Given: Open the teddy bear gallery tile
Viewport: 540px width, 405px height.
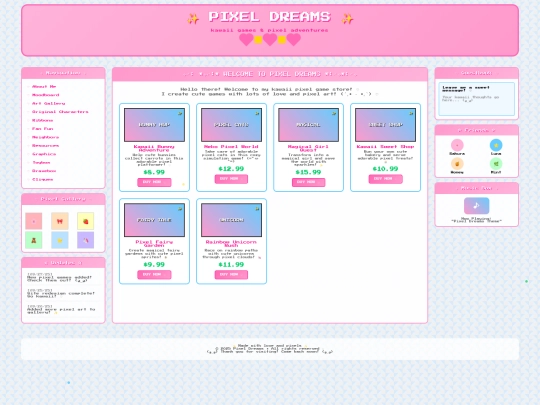Looking at the screenshot, I should click(34, 240).
